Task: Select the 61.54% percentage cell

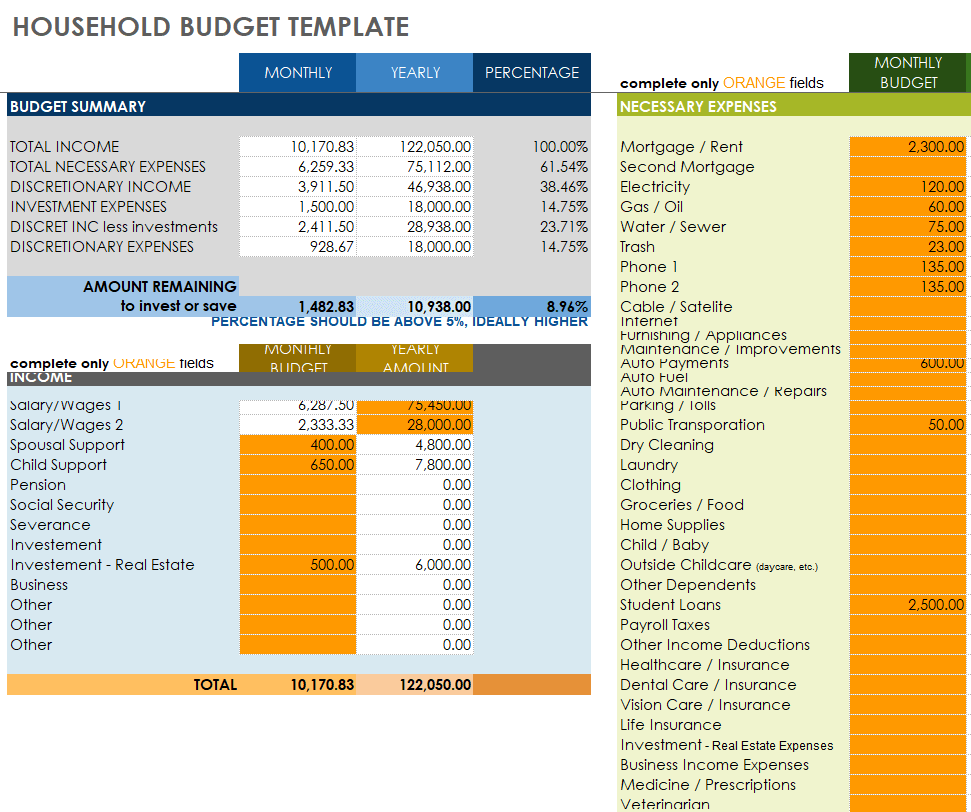Action: click(532, 167)
